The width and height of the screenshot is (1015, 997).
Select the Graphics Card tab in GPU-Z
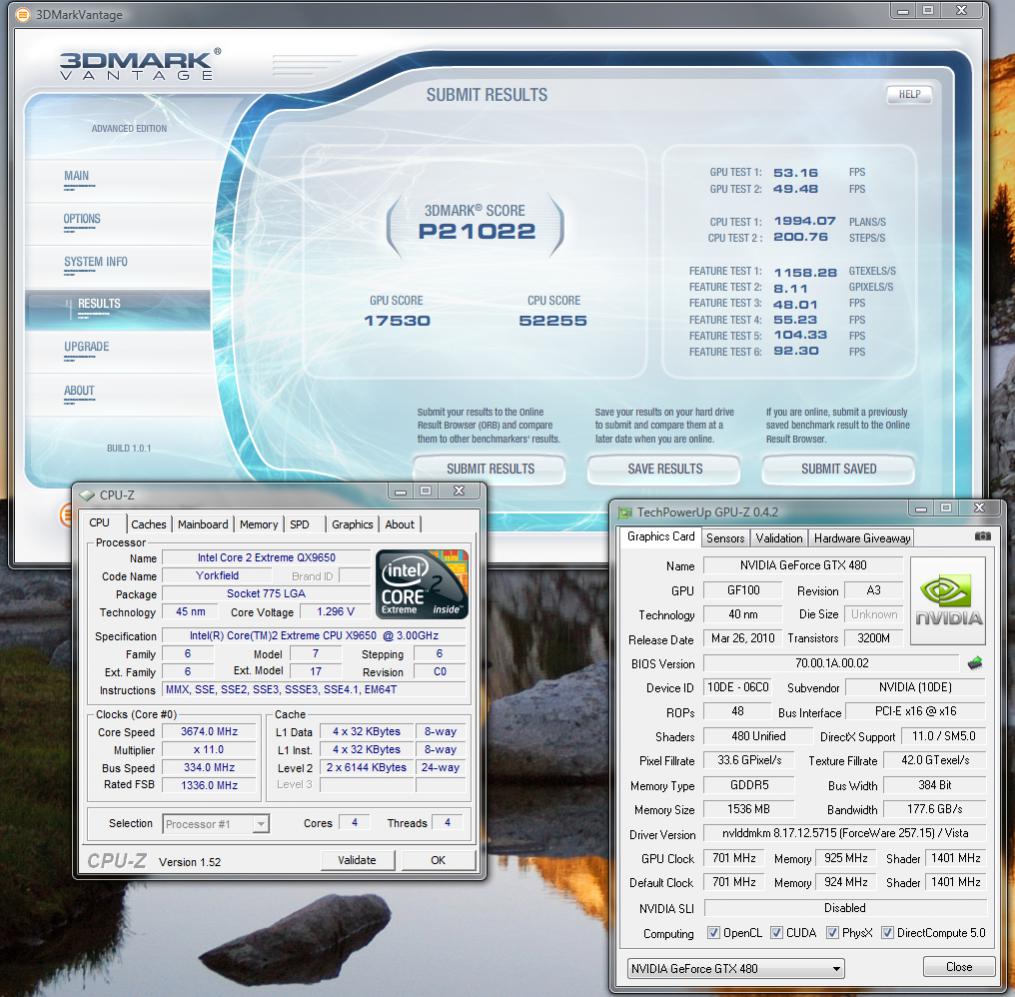(660, 536)
